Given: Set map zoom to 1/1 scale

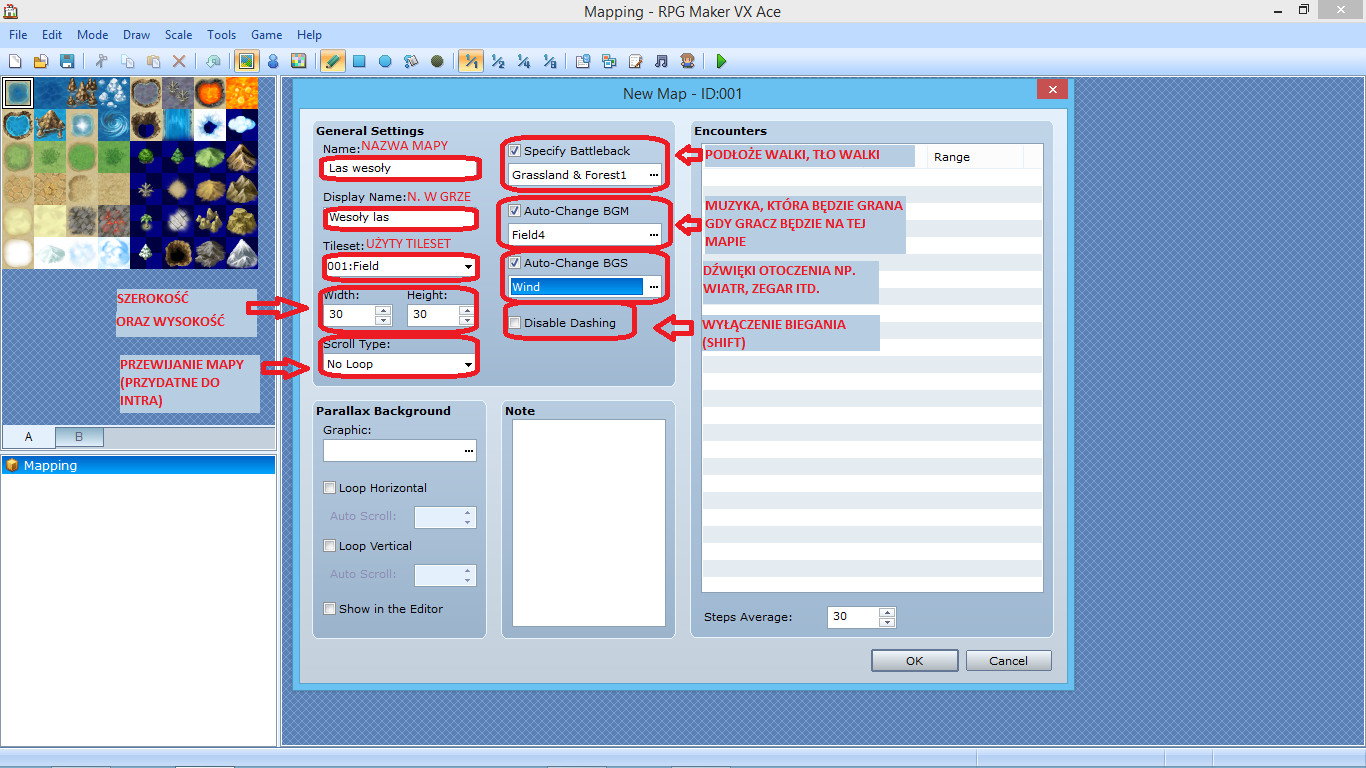Looking at the screenshot, I should pos(471,61).
